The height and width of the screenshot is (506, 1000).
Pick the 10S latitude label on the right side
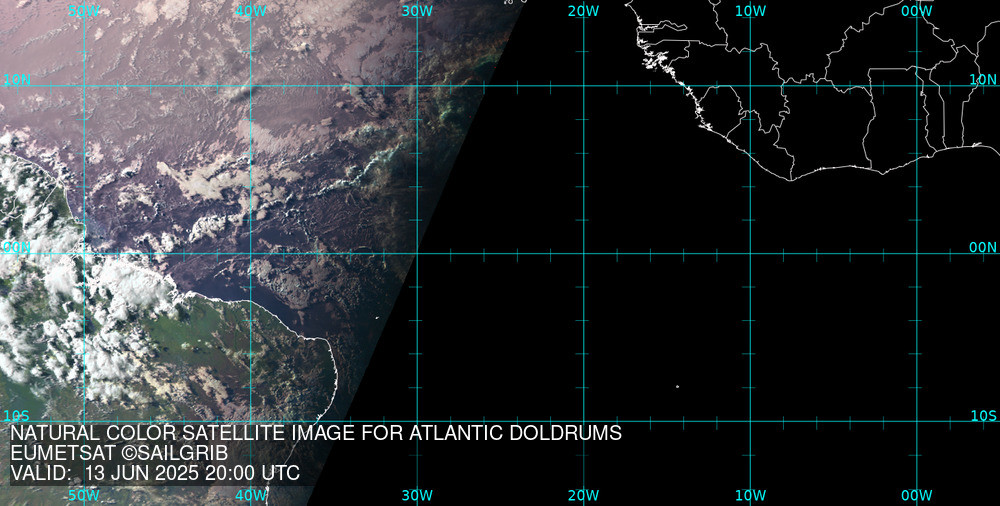point(983,416)
